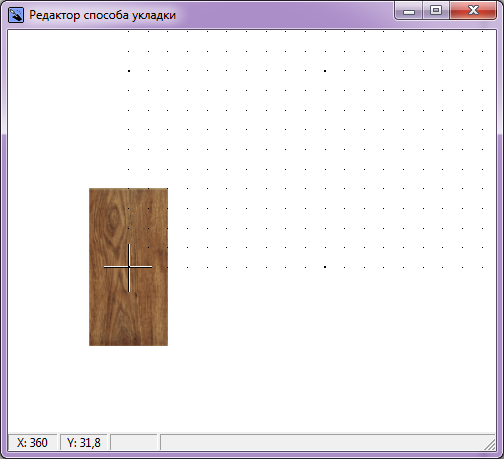
Task: Click the 'Редактор способа укладки' title text
Action: 102,15
